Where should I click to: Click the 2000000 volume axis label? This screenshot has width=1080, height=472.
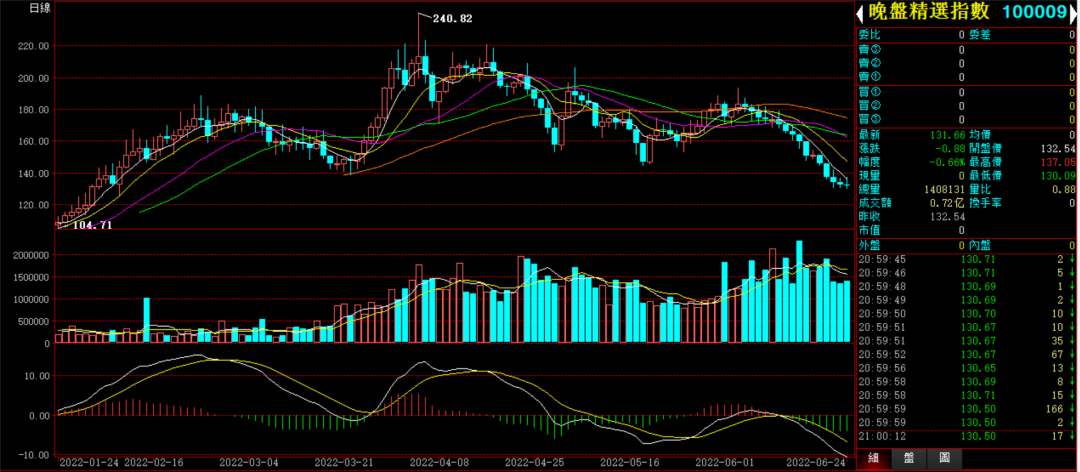tap(33, 255)
